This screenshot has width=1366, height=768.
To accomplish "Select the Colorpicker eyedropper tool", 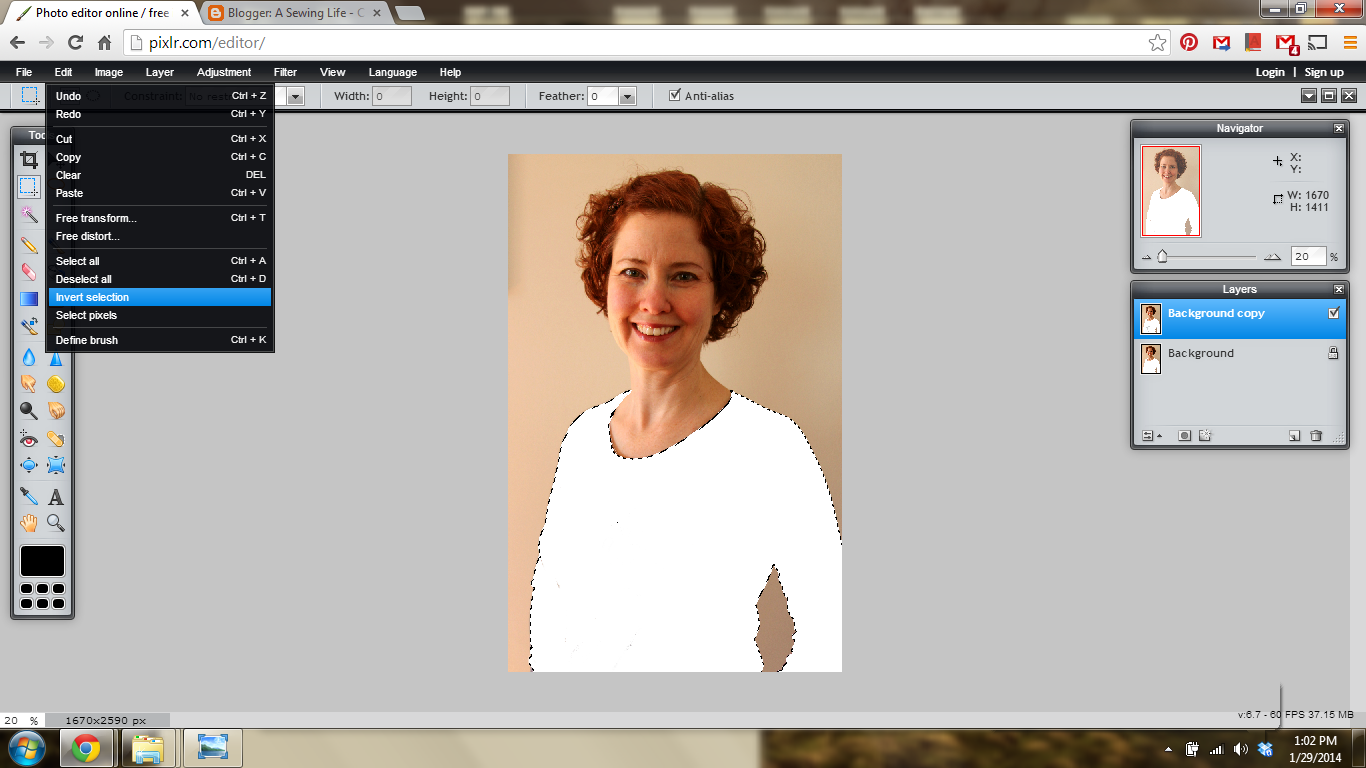I will pos(29,496).
